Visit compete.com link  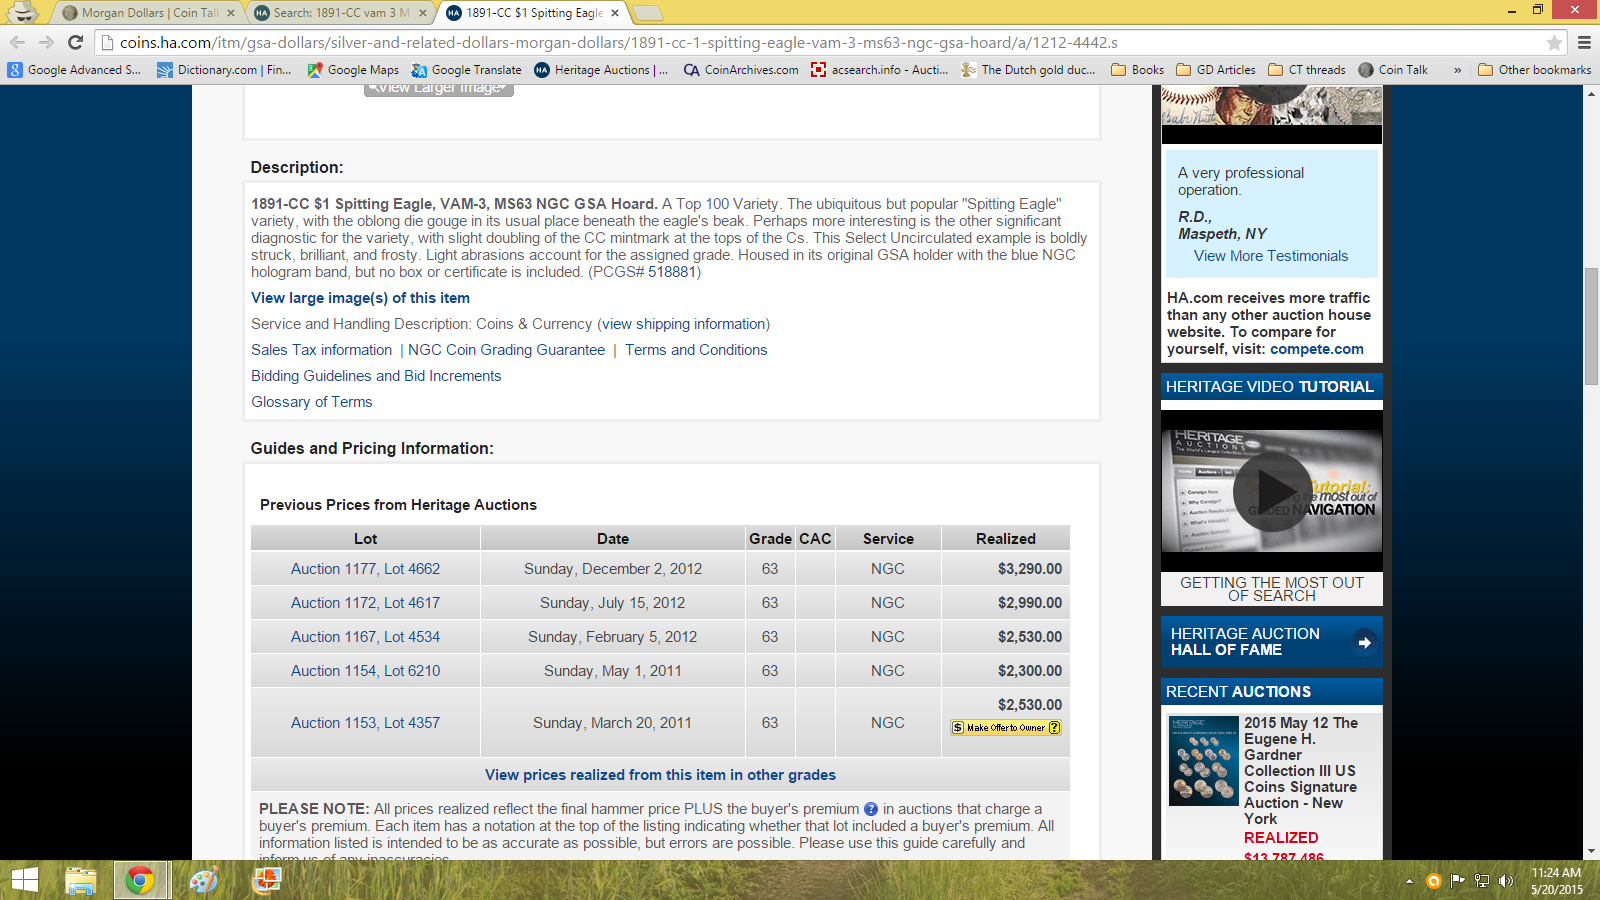(x=1317, y=349)
